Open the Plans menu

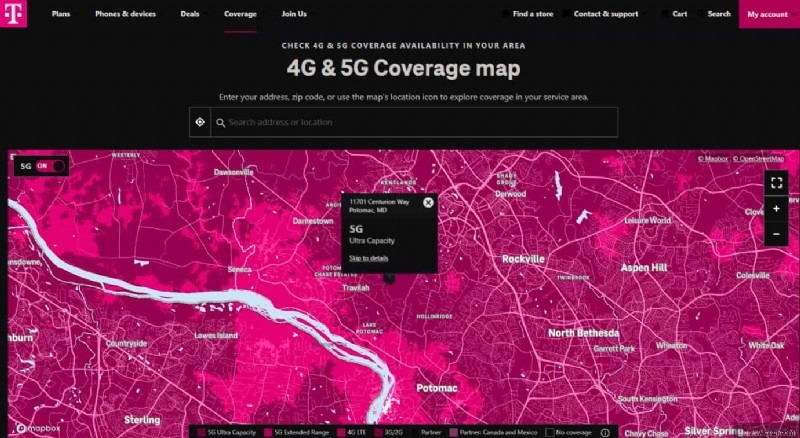[x=61, y=14]
